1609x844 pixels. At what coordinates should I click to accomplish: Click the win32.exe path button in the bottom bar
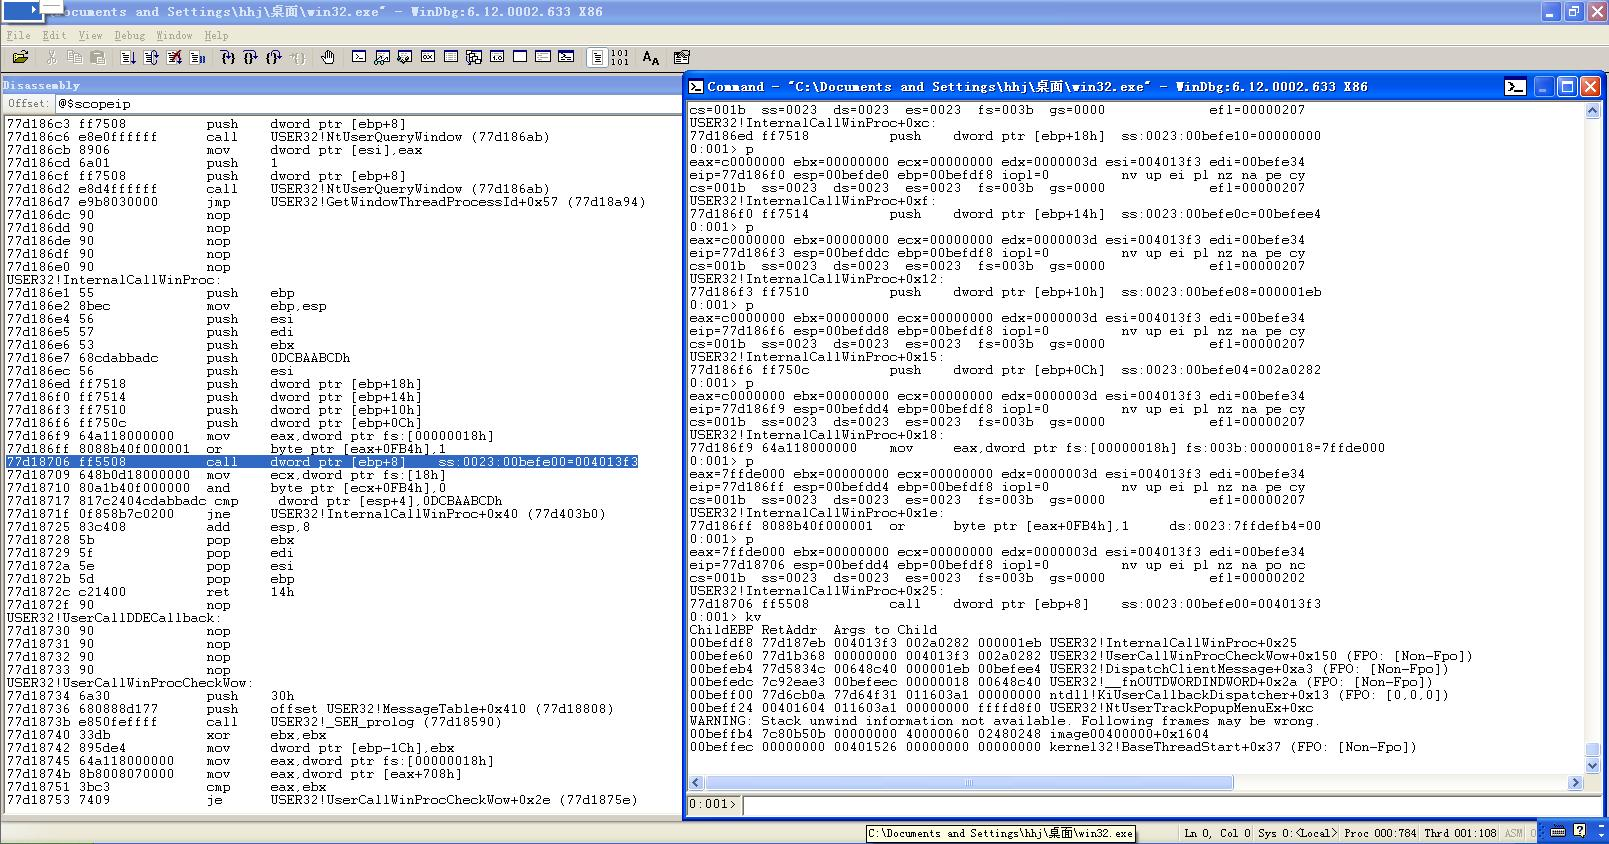click(1001, 833)
